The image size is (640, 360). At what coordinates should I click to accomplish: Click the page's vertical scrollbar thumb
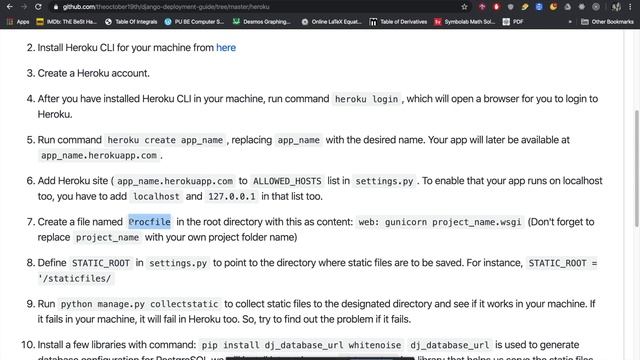coord(636,169)
